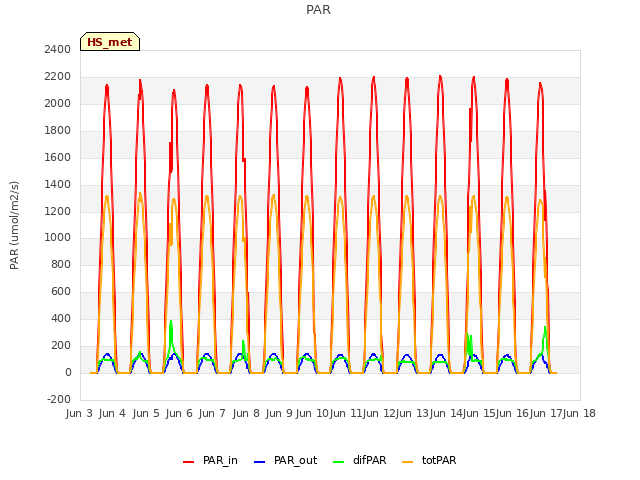Image resolution: width=640 pixels, height=480 pixels.
Task: Select the PAR_out legend label
Action: coord(296,460)
